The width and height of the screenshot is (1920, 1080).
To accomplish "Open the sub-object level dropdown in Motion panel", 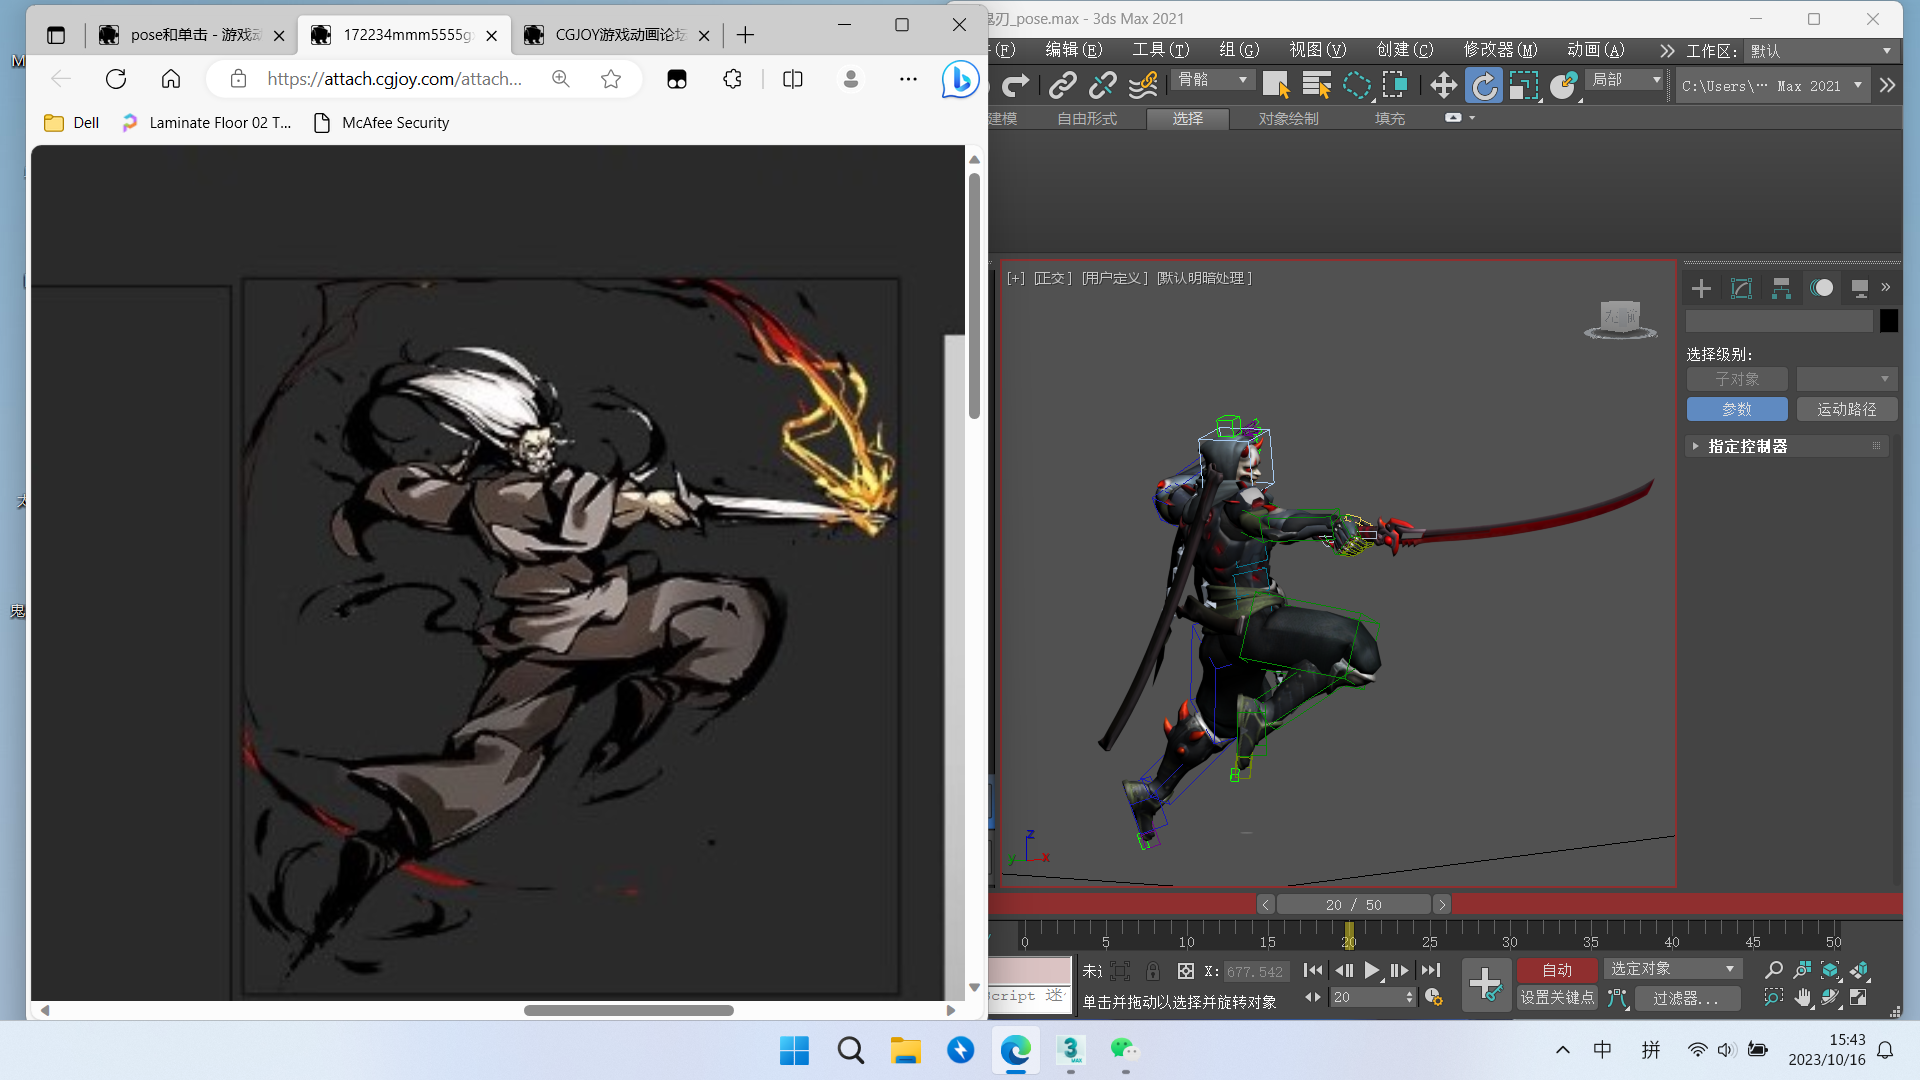I will point(1846,379).
